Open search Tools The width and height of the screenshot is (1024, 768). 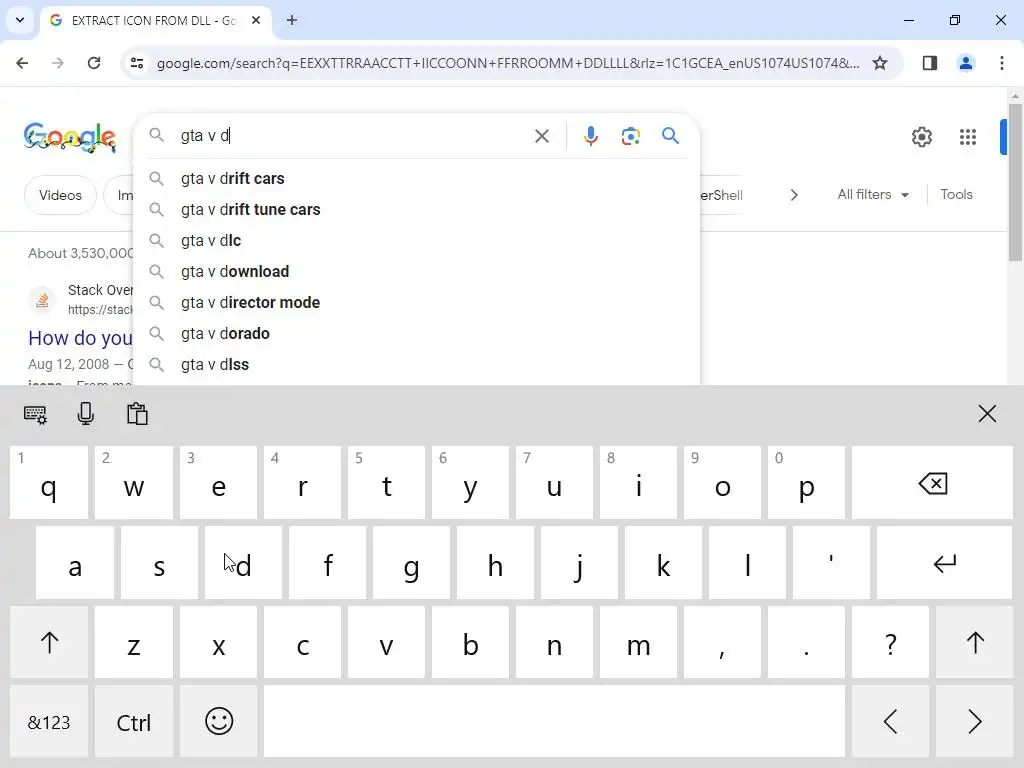tap(956, 195)
